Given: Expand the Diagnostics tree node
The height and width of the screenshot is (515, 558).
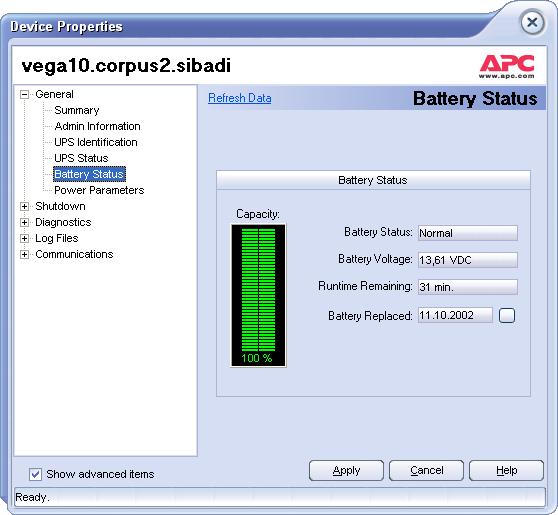Looking at the screenshot, I should (x=24, y=222).
